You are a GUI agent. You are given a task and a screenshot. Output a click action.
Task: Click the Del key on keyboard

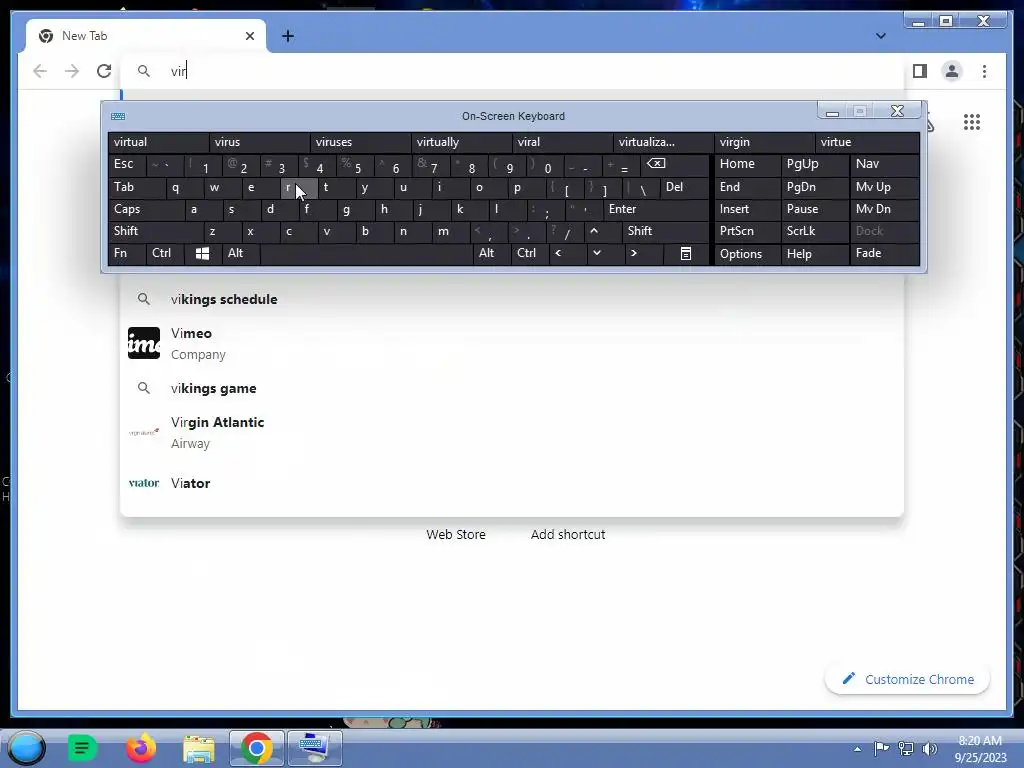(684, 187)
